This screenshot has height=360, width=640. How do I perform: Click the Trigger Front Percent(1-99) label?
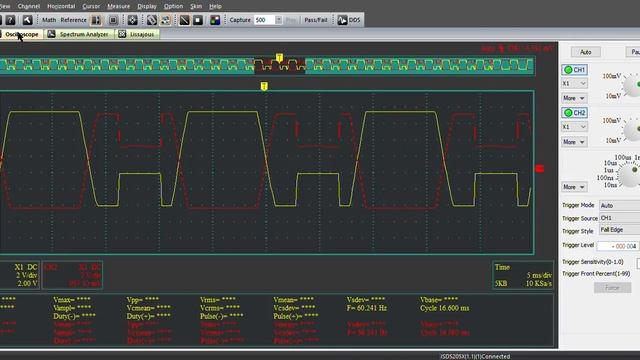point(596,274)
